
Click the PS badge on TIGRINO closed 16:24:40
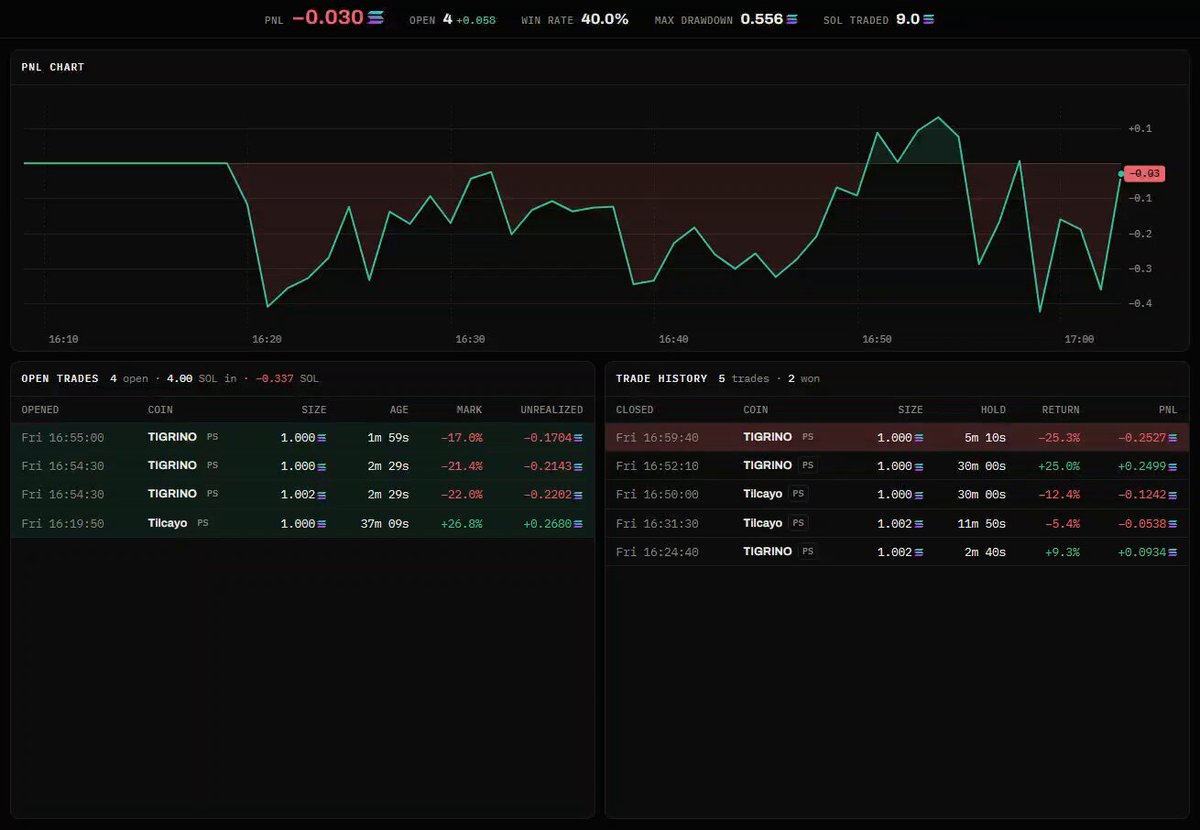click(x=808, y=551)
